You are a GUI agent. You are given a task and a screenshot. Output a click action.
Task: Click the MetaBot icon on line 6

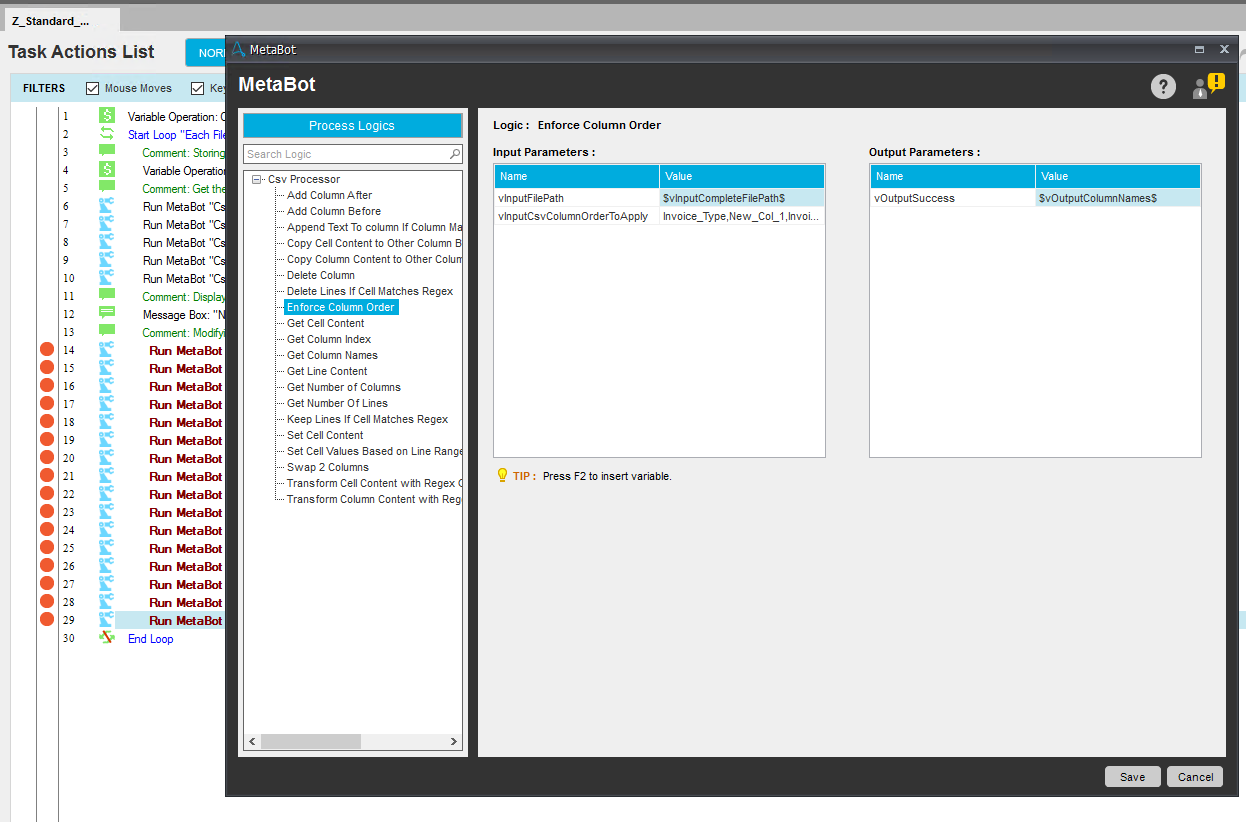pos(107,206)
